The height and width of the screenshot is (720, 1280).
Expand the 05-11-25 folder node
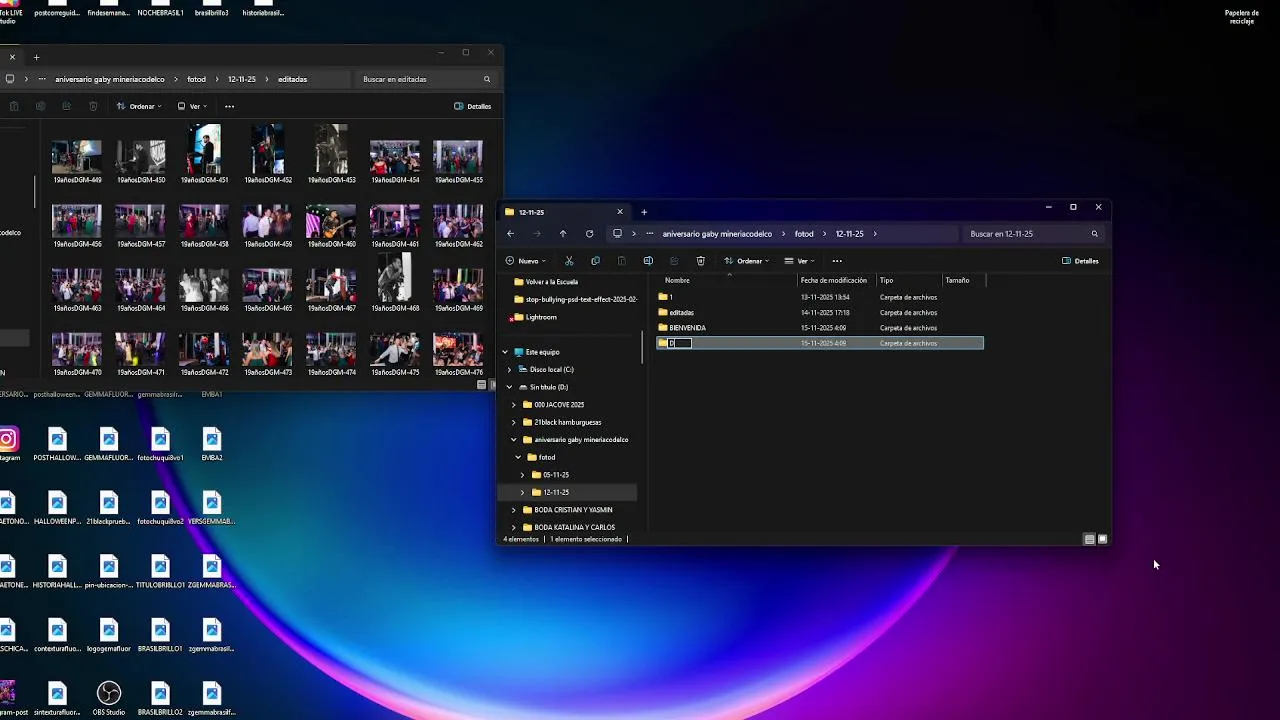(x=522, y=475)
